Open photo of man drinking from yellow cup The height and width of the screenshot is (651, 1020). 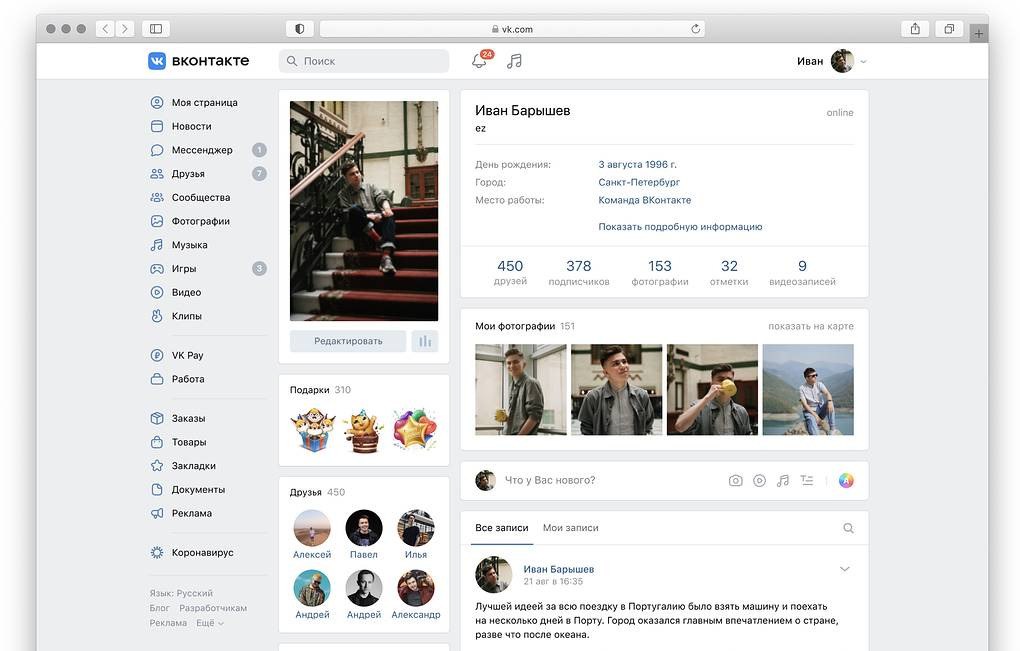click(x=712, y=390)
